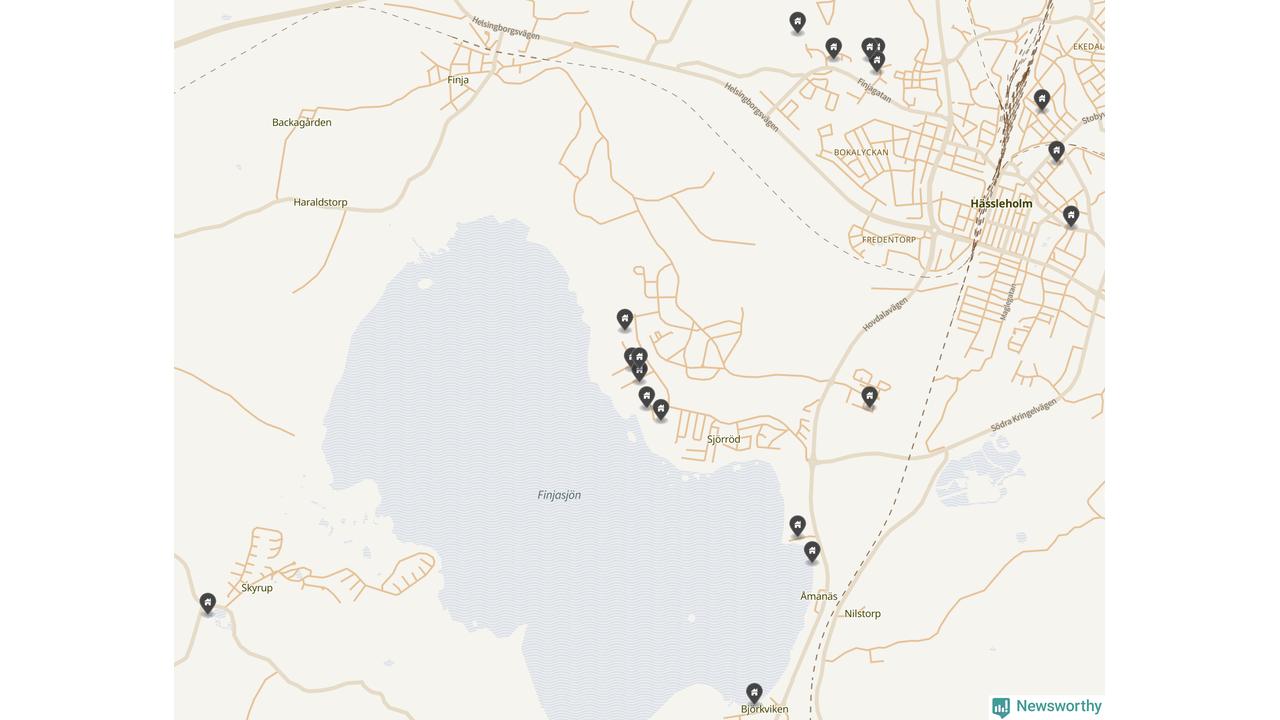Select the house marker nearest the Ekedal label
The width and height of the screenshot is (1280, 720).
click(1041, 99)
